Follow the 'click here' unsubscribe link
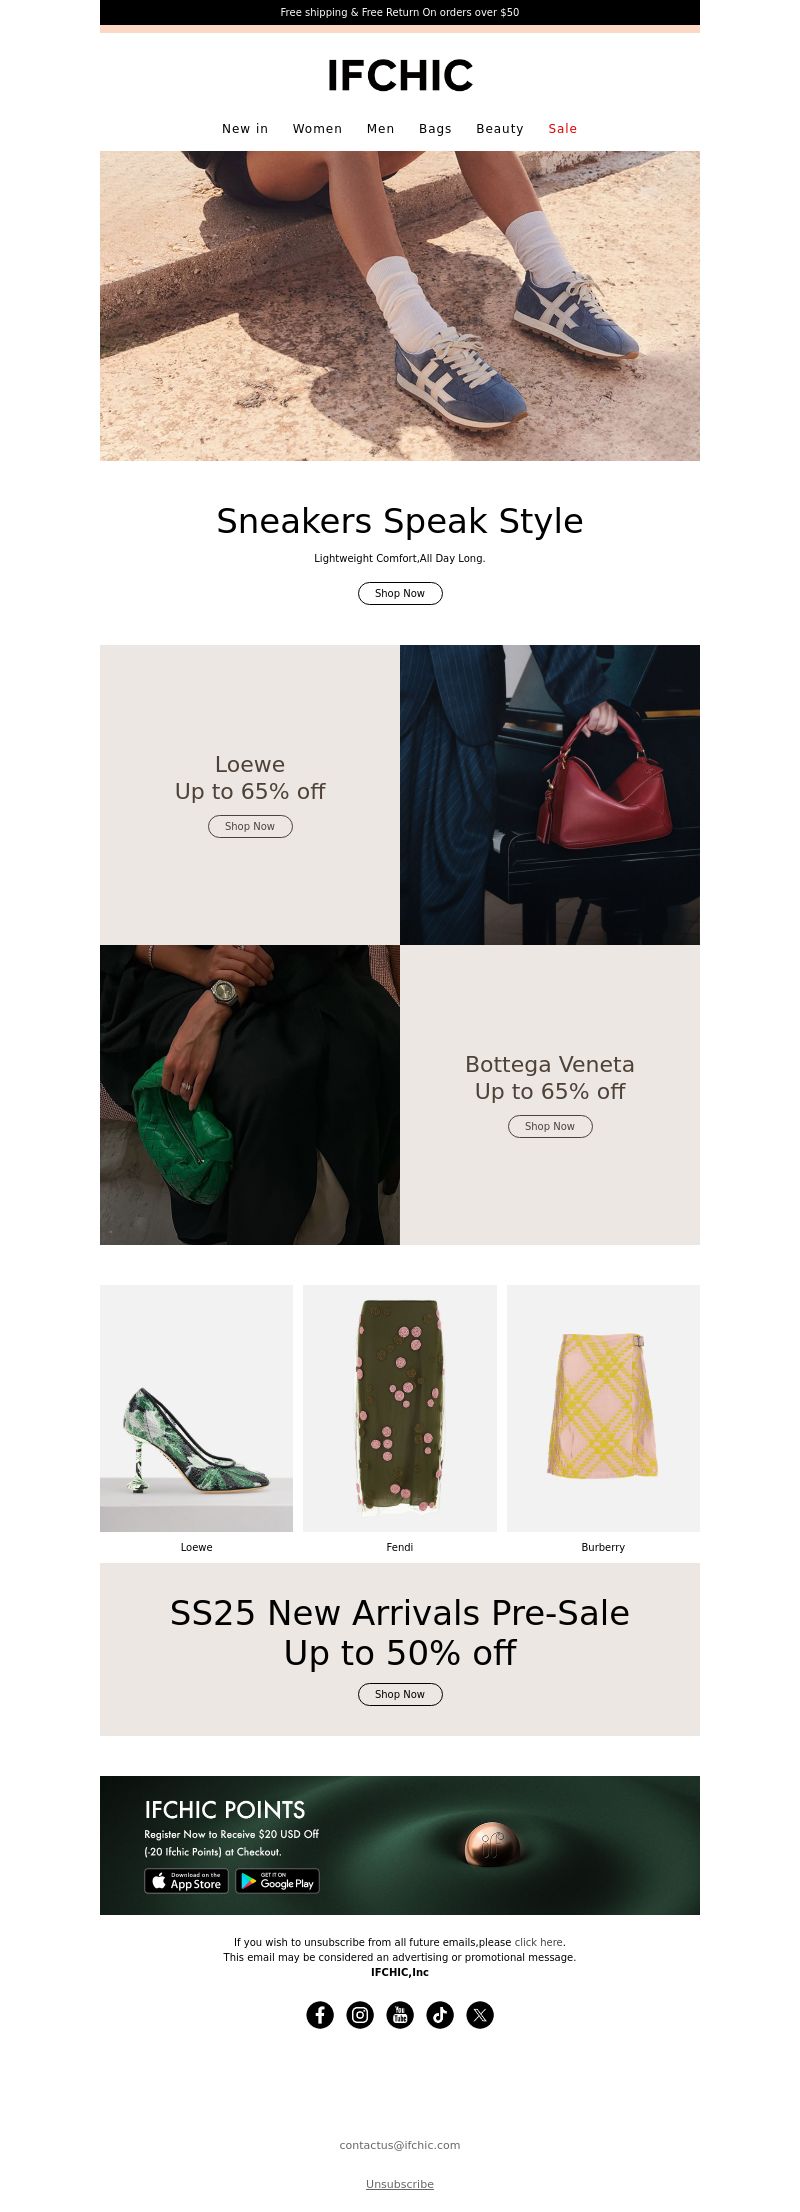The image size is (800, 2212). point(538,1942)
